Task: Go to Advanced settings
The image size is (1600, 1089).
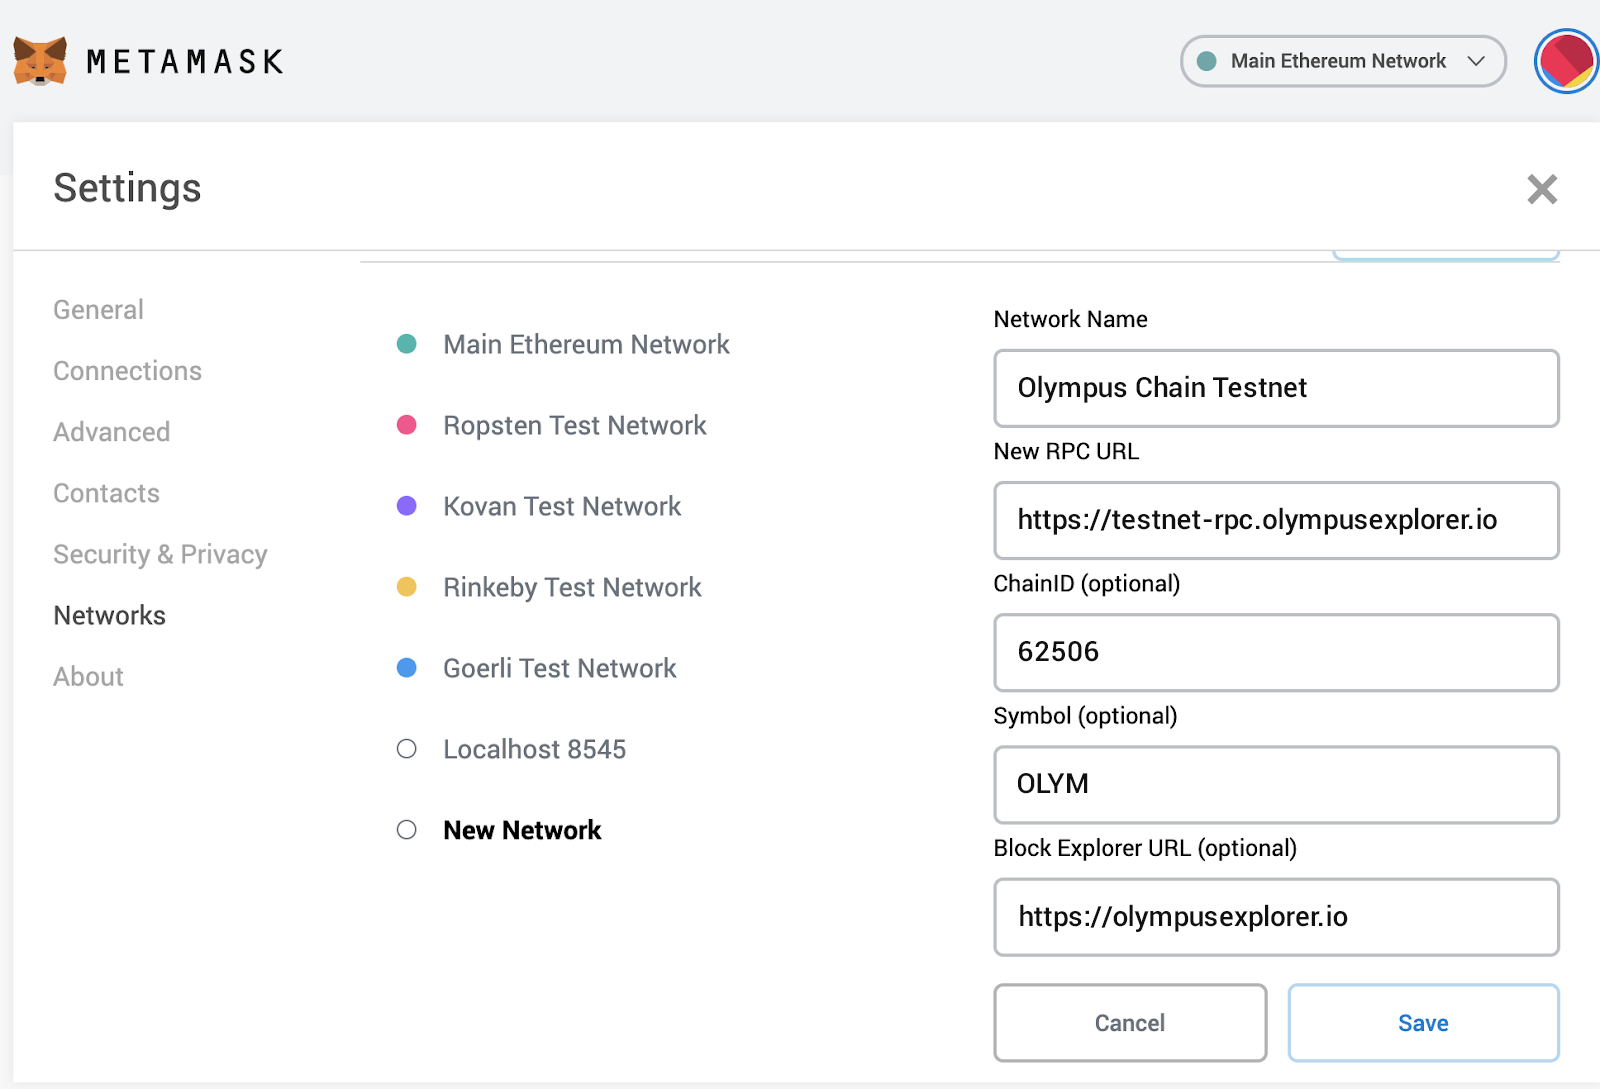Action: tap(111, 432)
